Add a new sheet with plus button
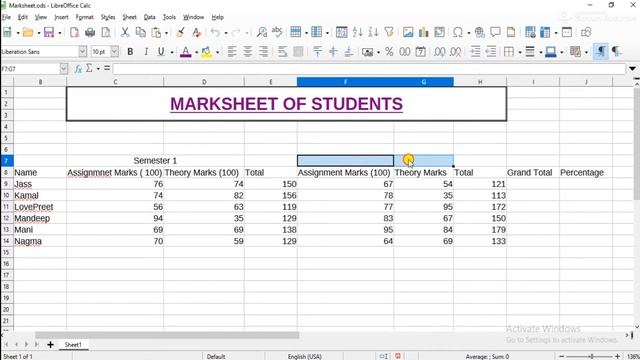Screen dimensions: 640x360 (x=50, y=345)
